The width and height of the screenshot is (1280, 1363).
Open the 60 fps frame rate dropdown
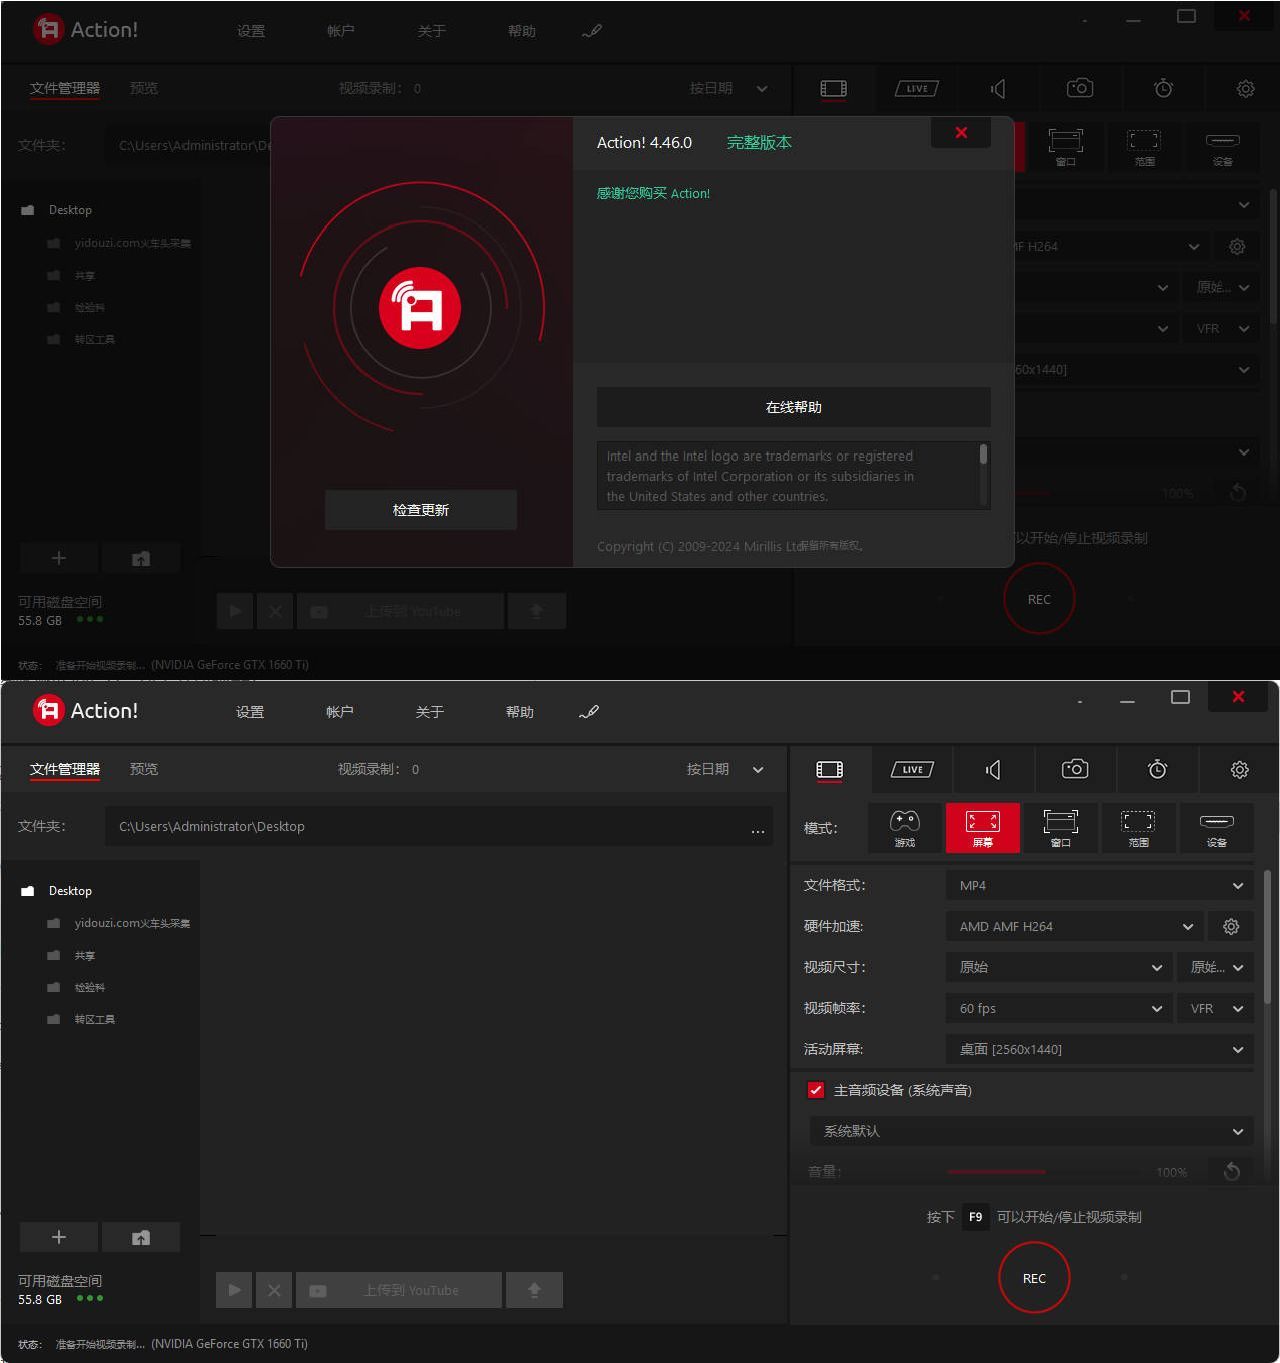(1058, 1009)
